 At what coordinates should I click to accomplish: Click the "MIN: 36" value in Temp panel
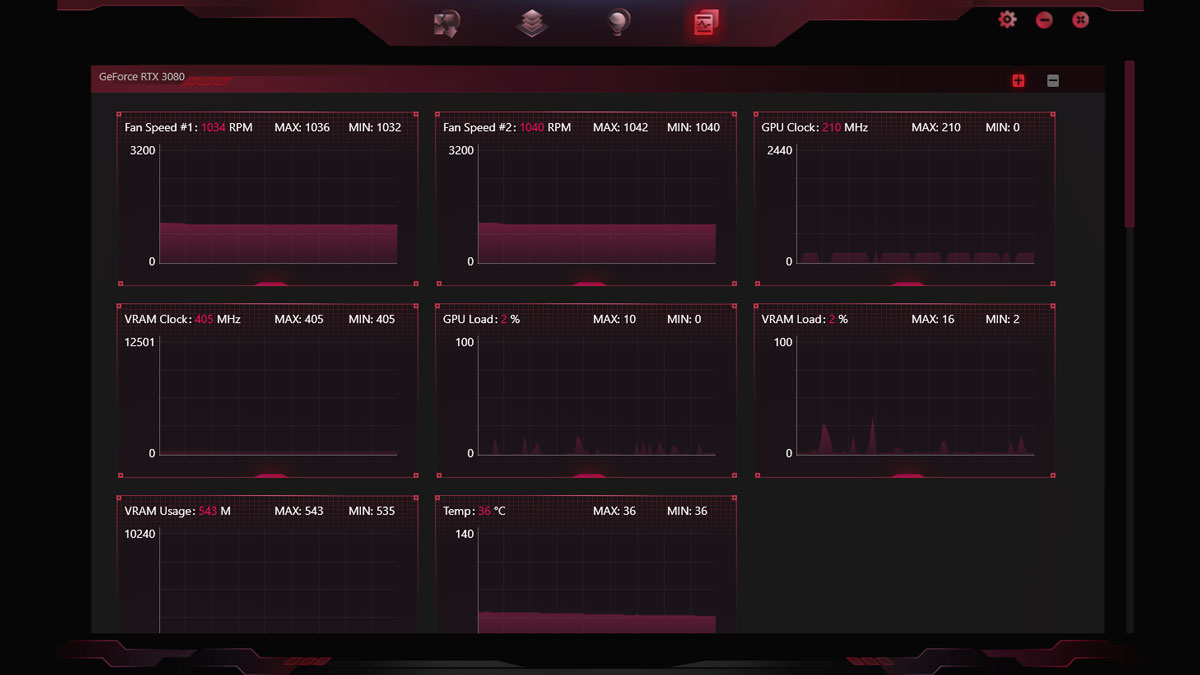tap(687, 512)
